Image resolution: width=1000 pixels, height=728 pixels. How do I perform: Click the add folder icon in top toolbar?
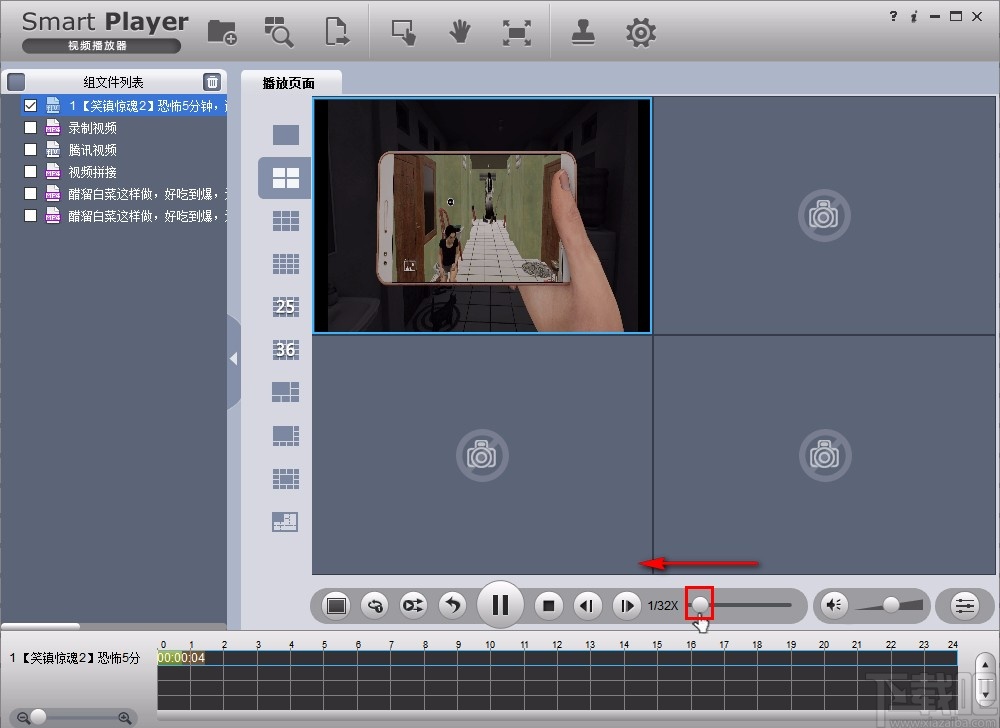(222, 32)
